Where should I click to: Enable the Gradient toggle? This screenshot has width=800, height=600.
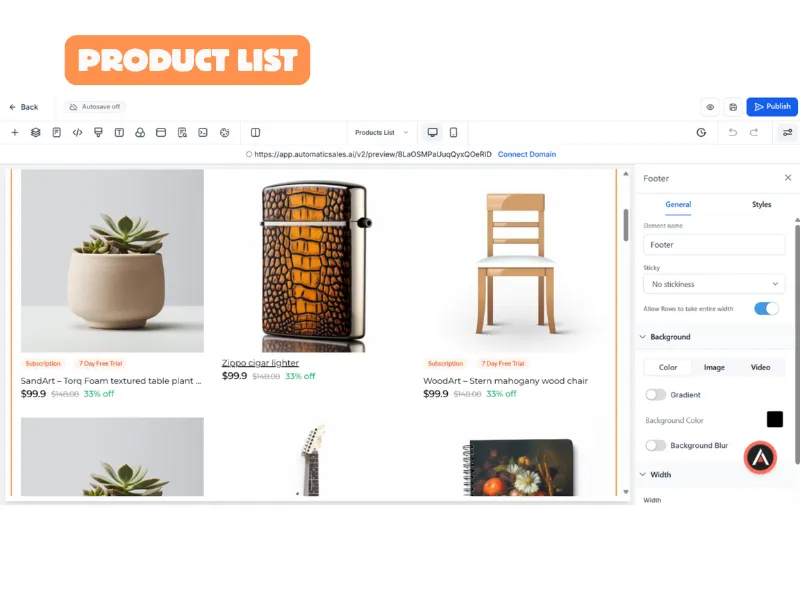pyautogui.click(x=656, y=395)
